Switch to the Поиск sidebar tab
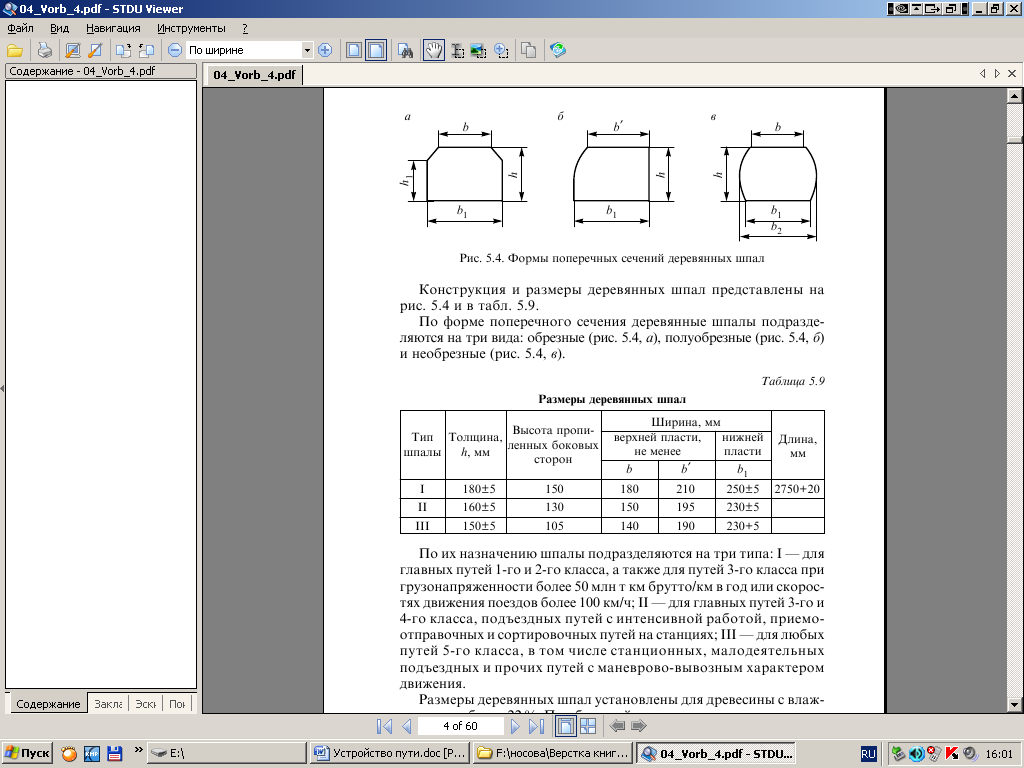This screenshot has width=1024, height=768. tap(177, 704)
